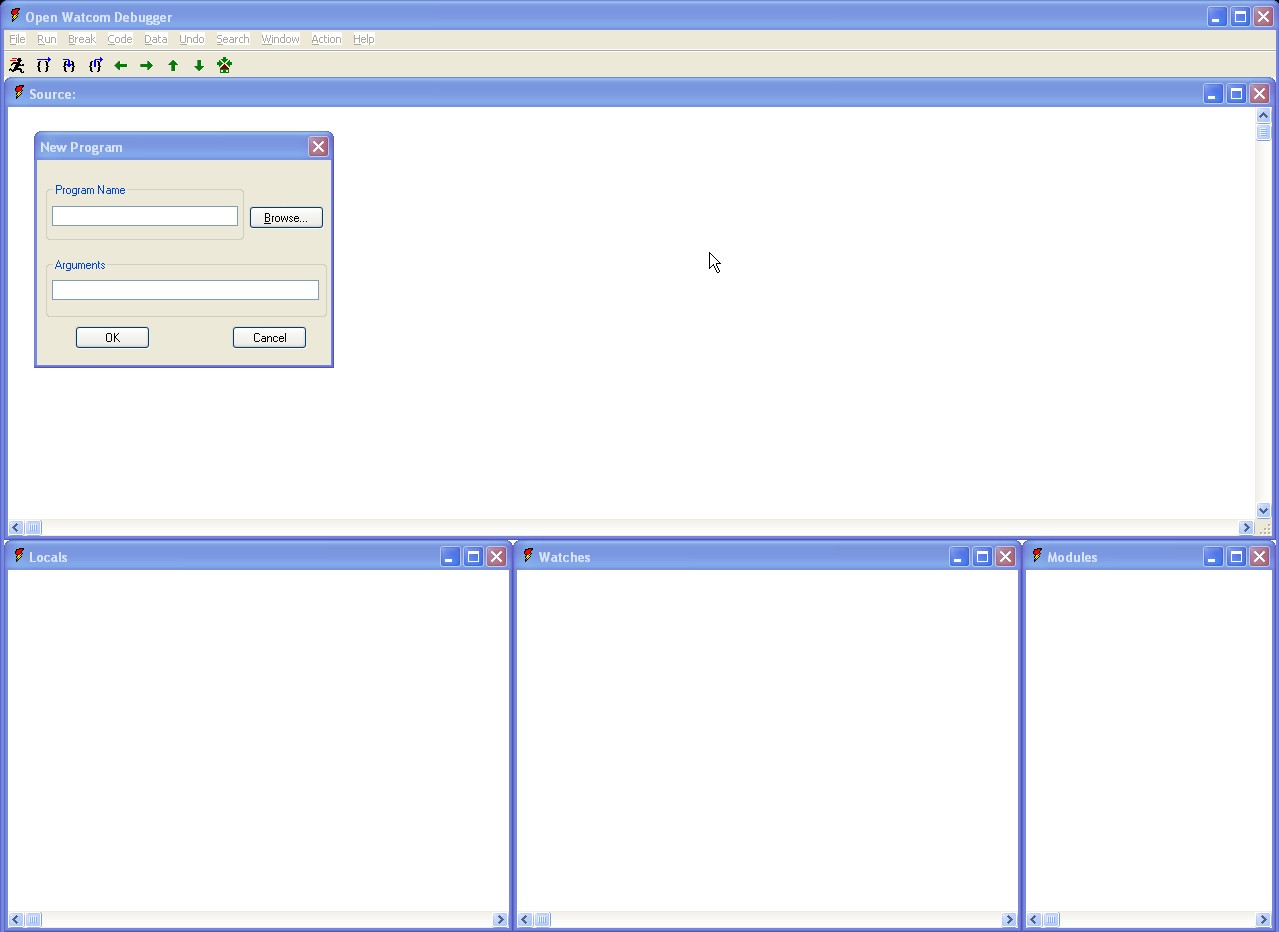Click the Locals window scroll right arrow

click(500, 919)
